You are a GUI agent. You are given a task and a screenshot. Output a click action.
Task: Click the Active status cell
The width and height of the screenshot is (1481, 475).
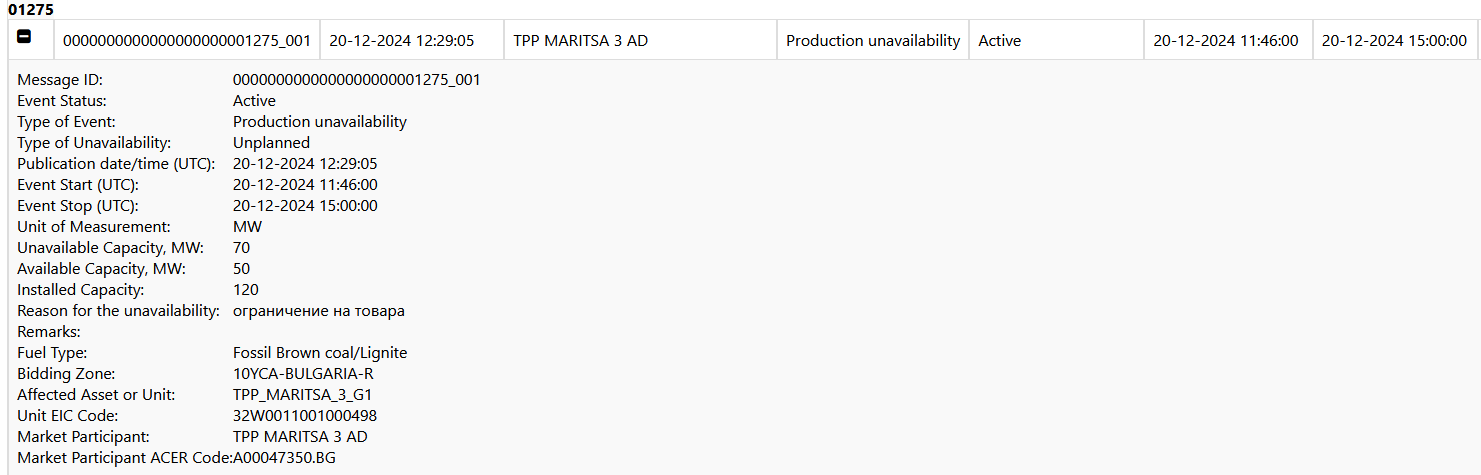click(999, 41)
